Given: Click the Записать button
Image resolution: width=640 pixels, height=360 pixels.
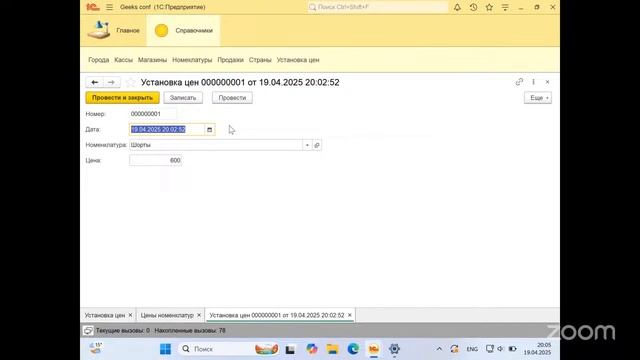Looking at the screenshot, I should [183, 98].
